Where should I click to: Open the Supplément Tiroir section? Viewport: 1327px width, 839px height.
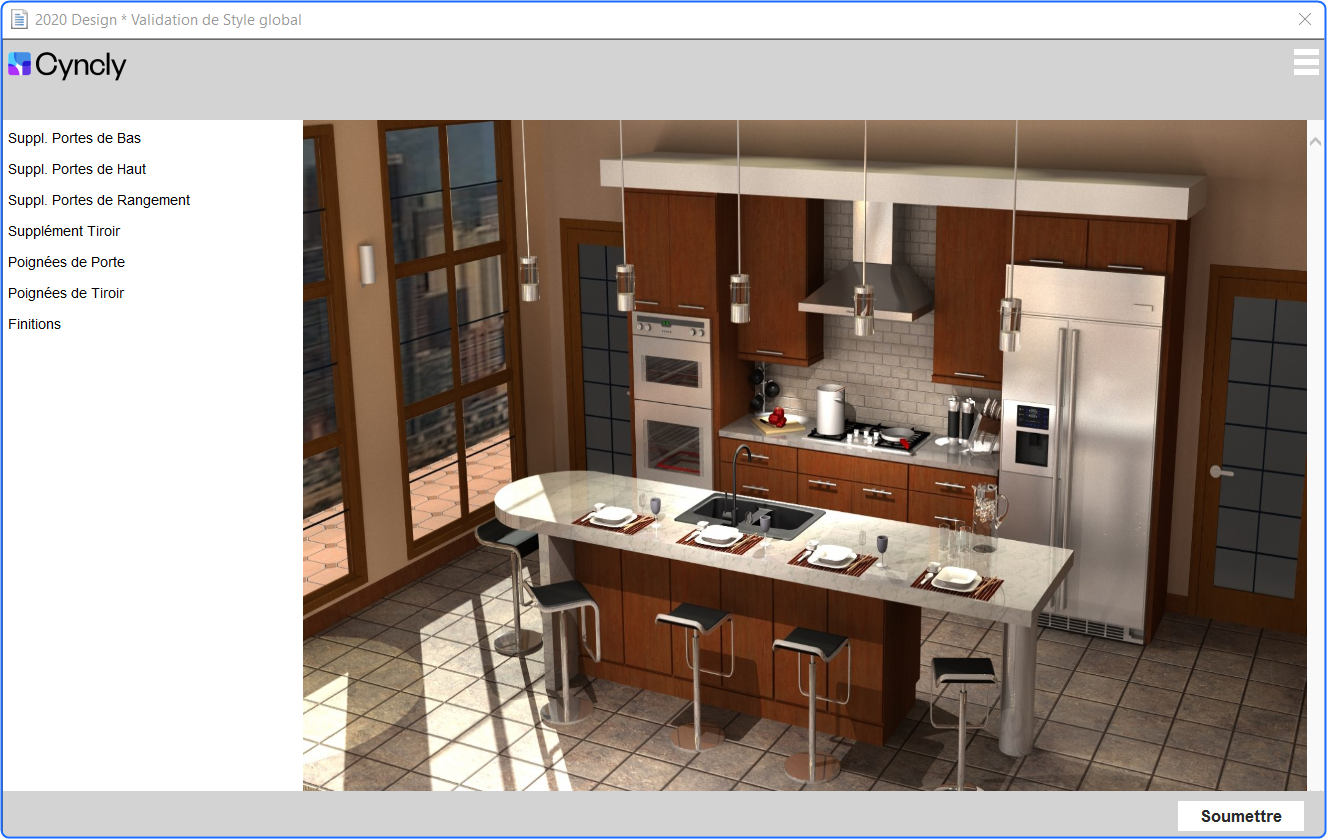coord(64,231)
